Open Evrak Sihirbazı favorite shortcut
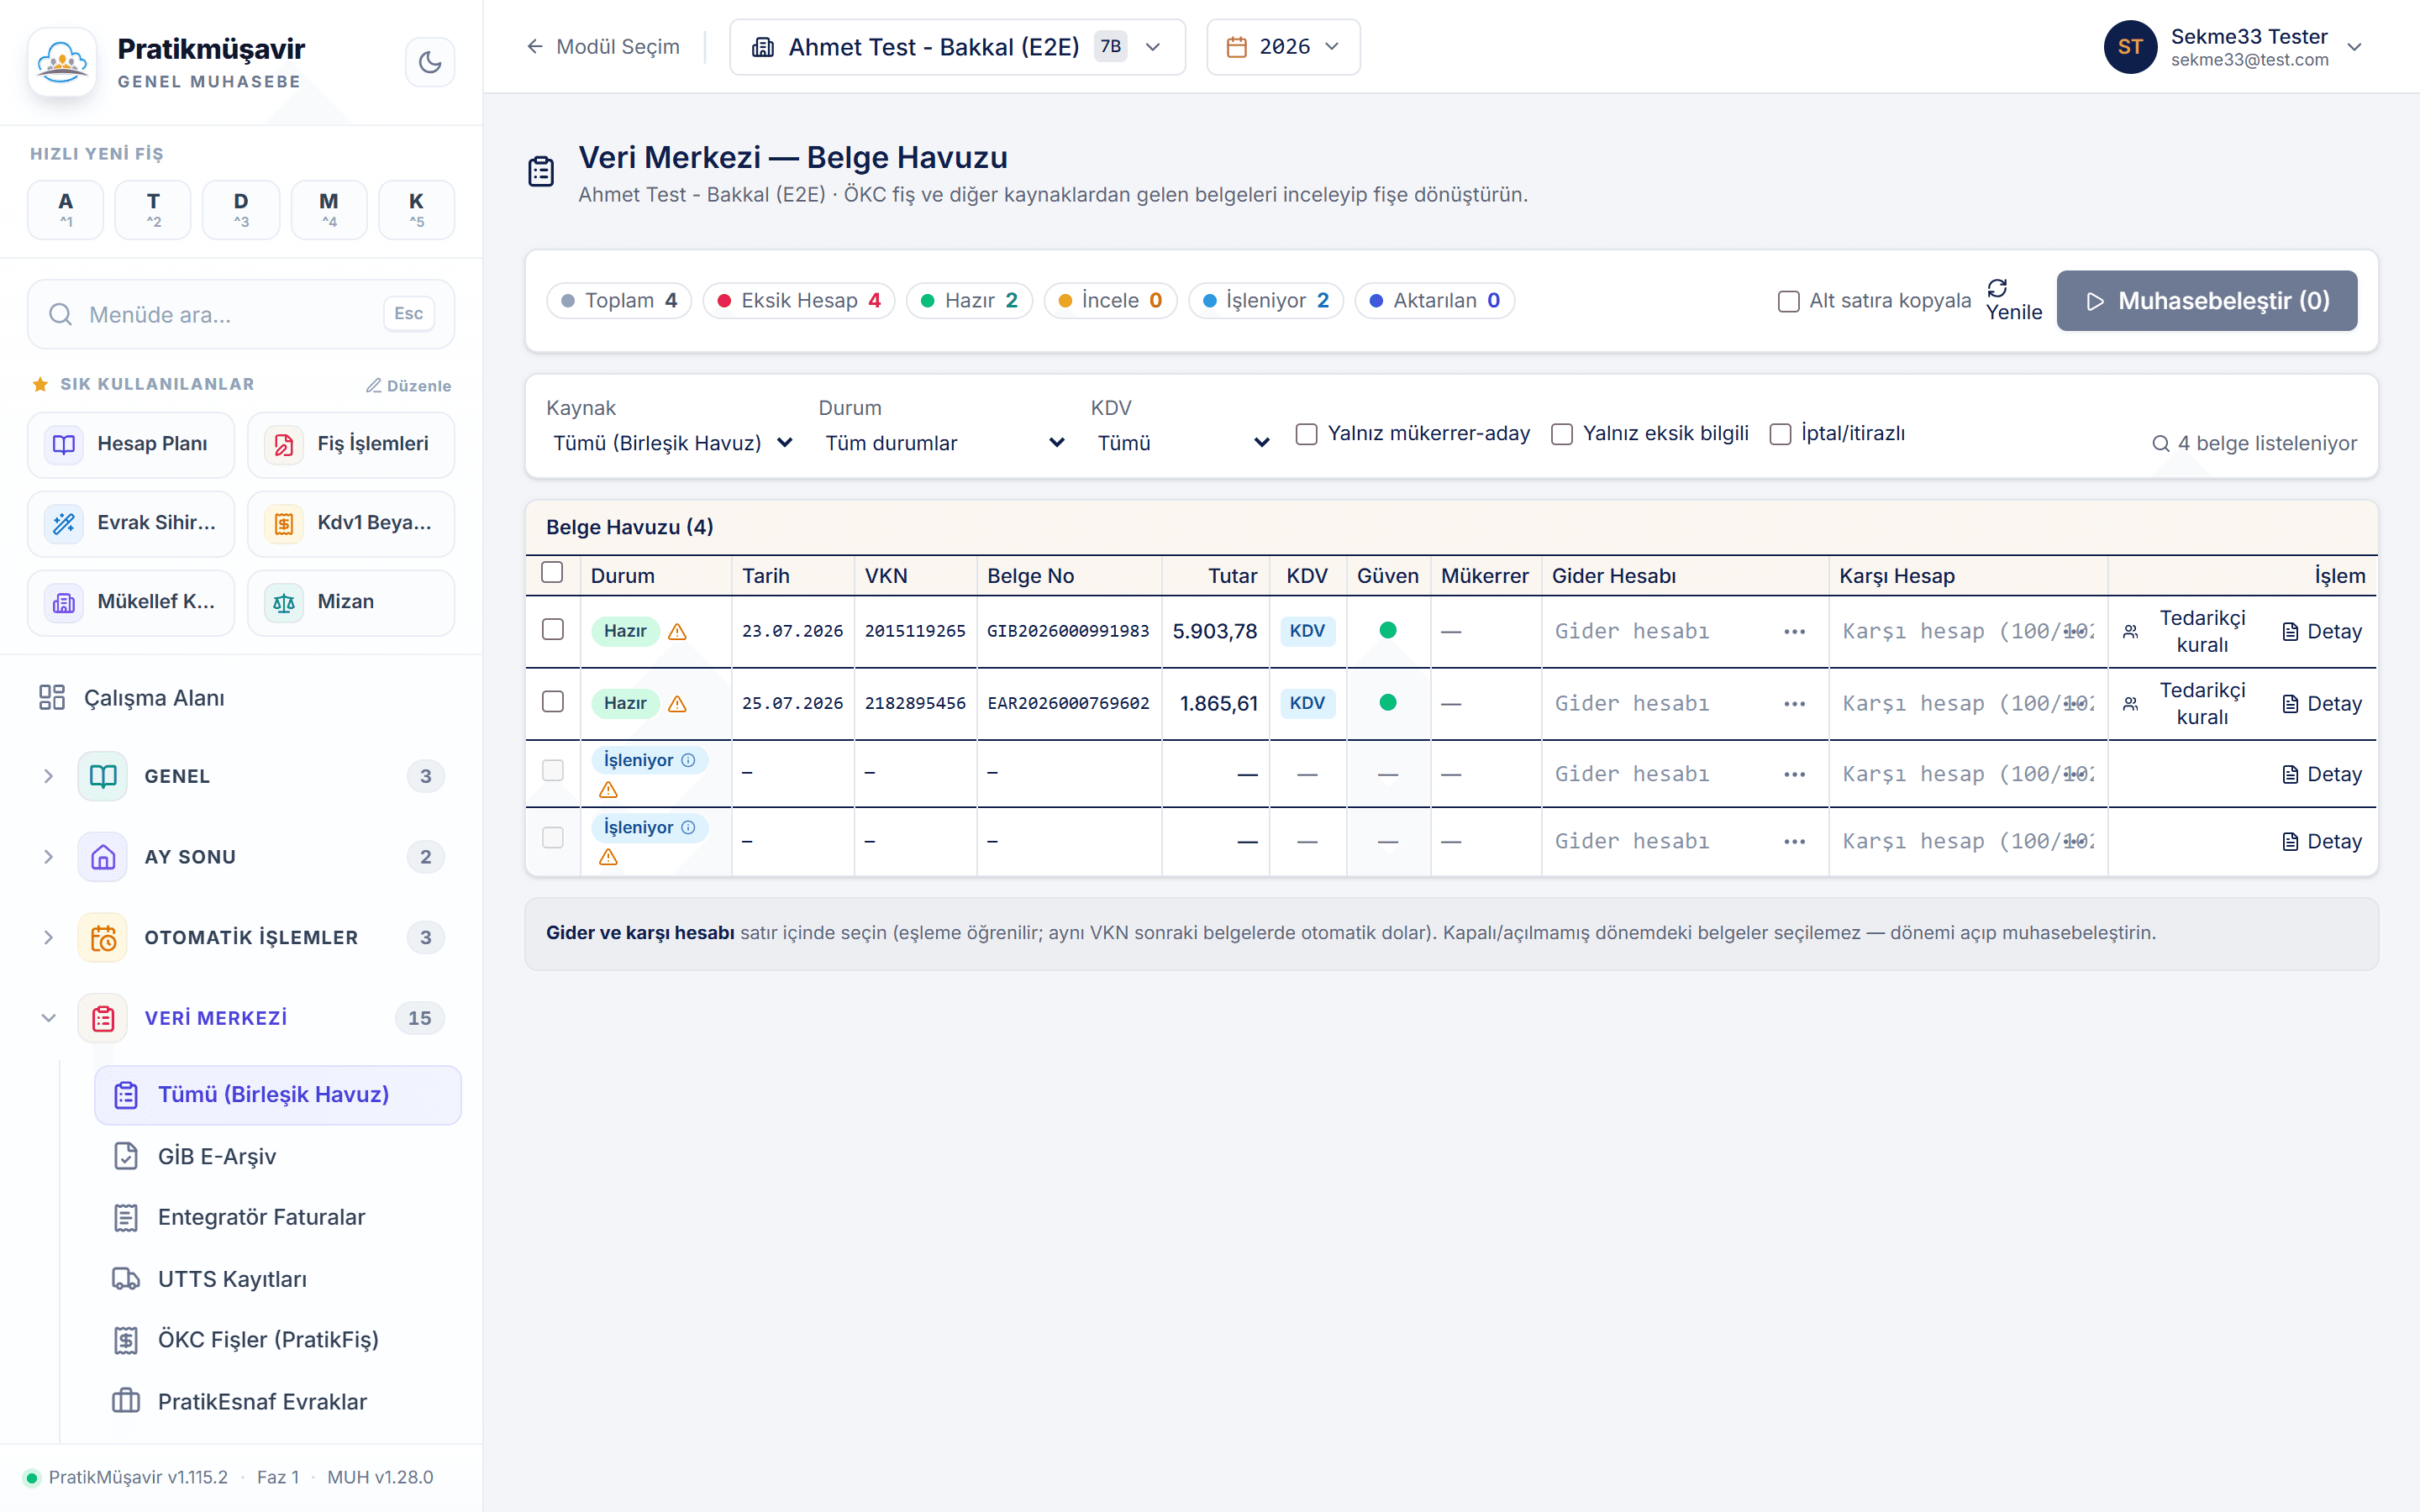 click(131, 523)
